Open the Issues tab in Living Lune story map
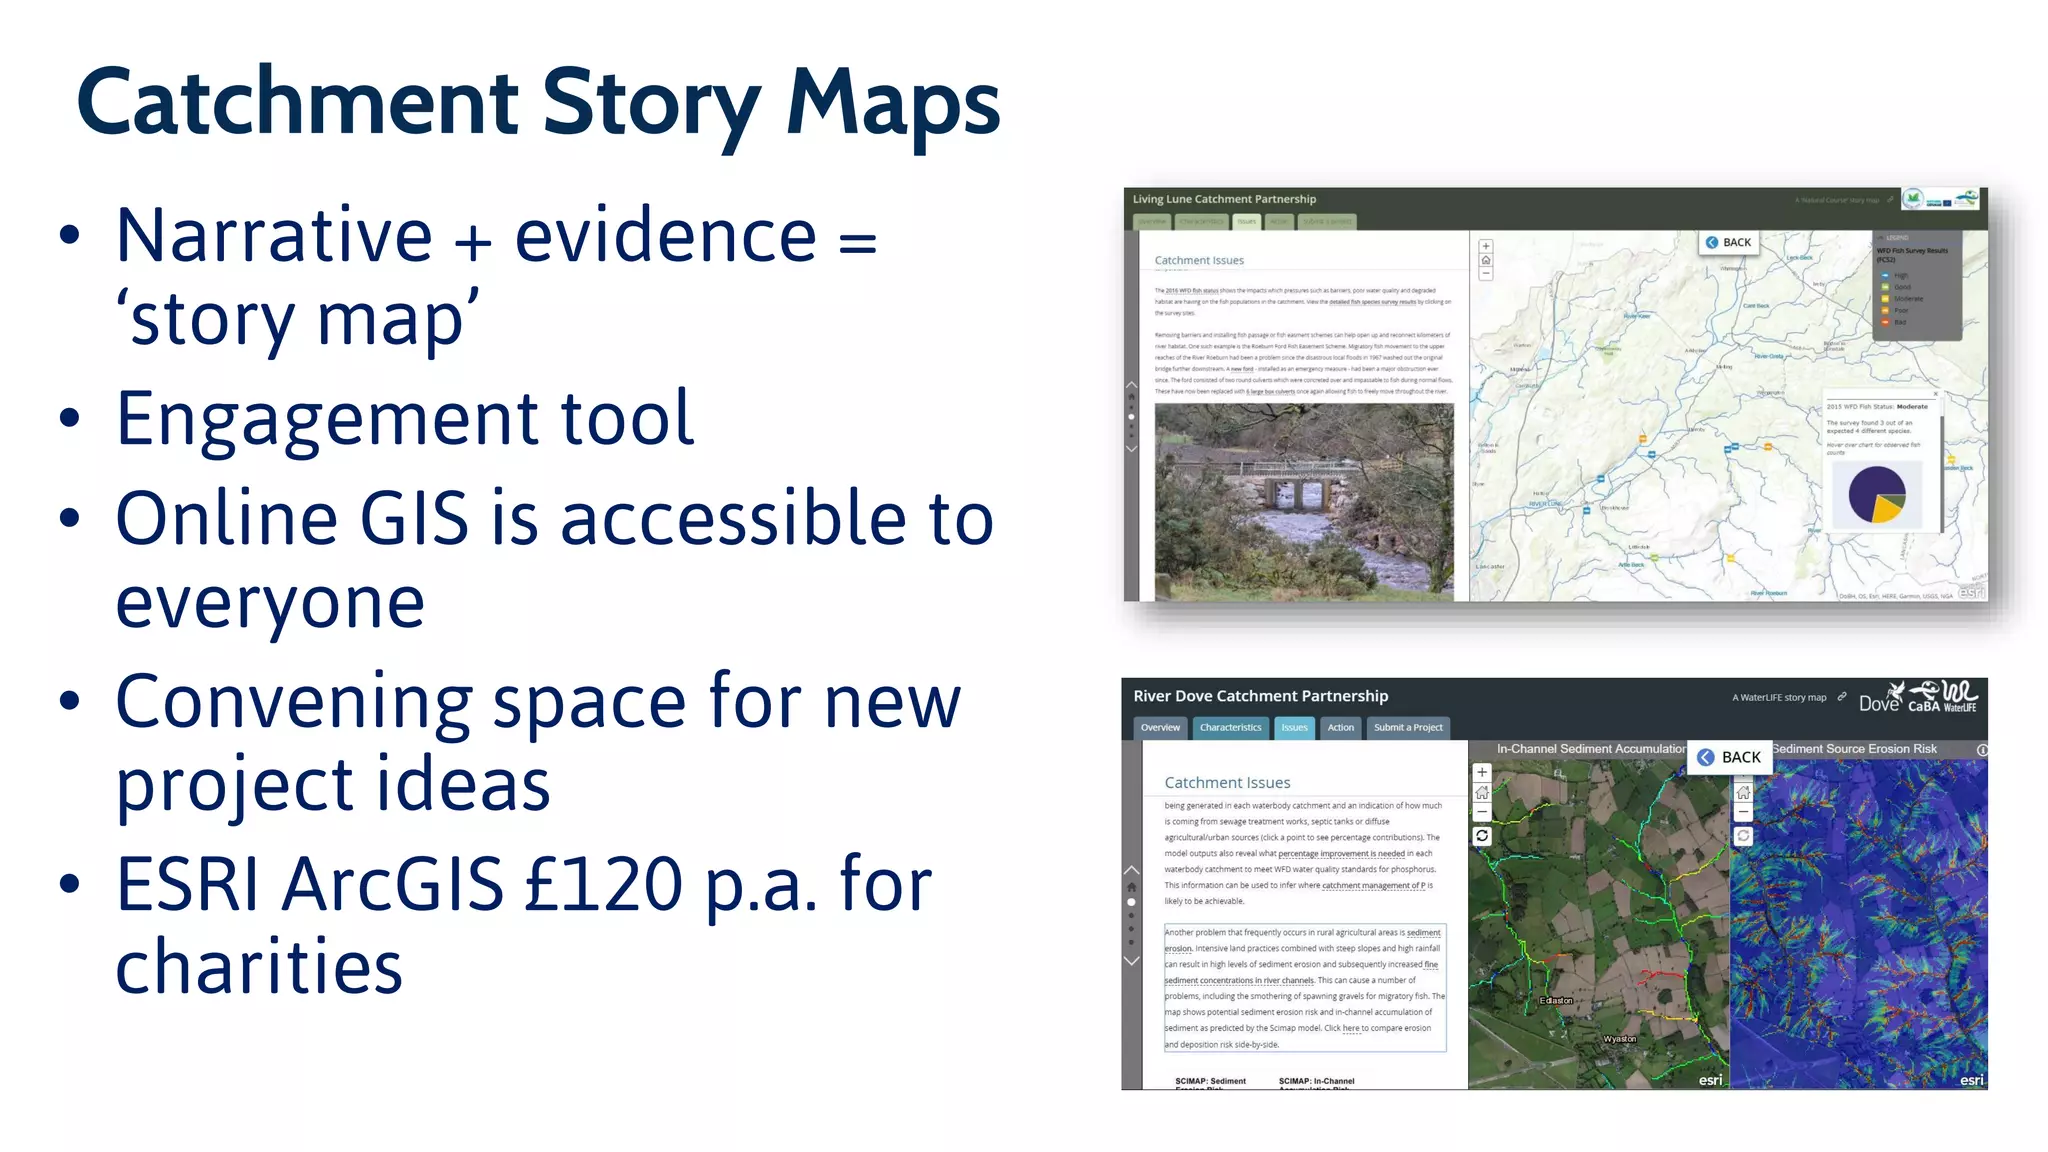The width and height of the screenshot is (2048, 1152). [x=1246, y=222]
